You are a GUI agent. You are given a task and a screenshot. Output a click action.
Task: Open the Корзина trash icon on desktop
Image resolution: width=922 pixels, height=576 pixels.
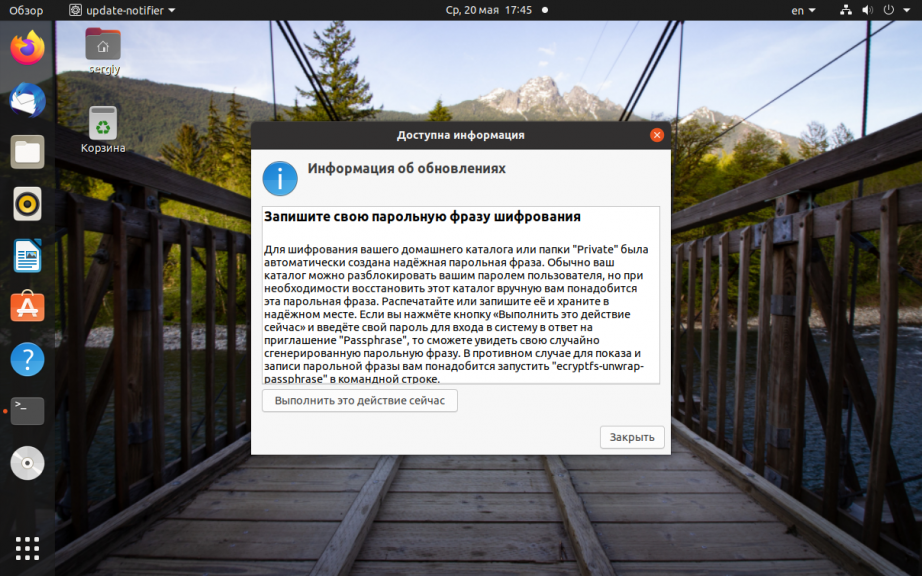point(103,130)
